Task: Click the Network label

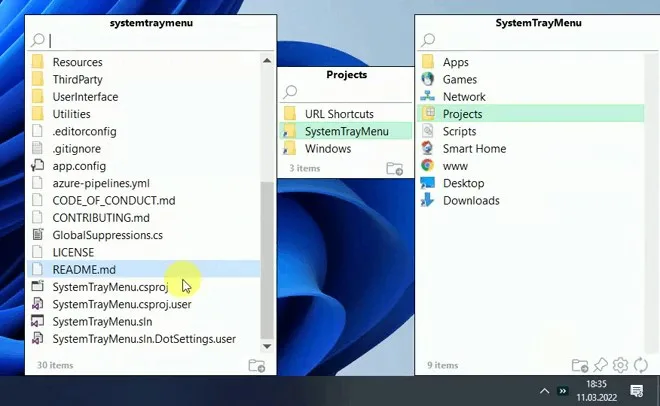Action: [464, 97]
